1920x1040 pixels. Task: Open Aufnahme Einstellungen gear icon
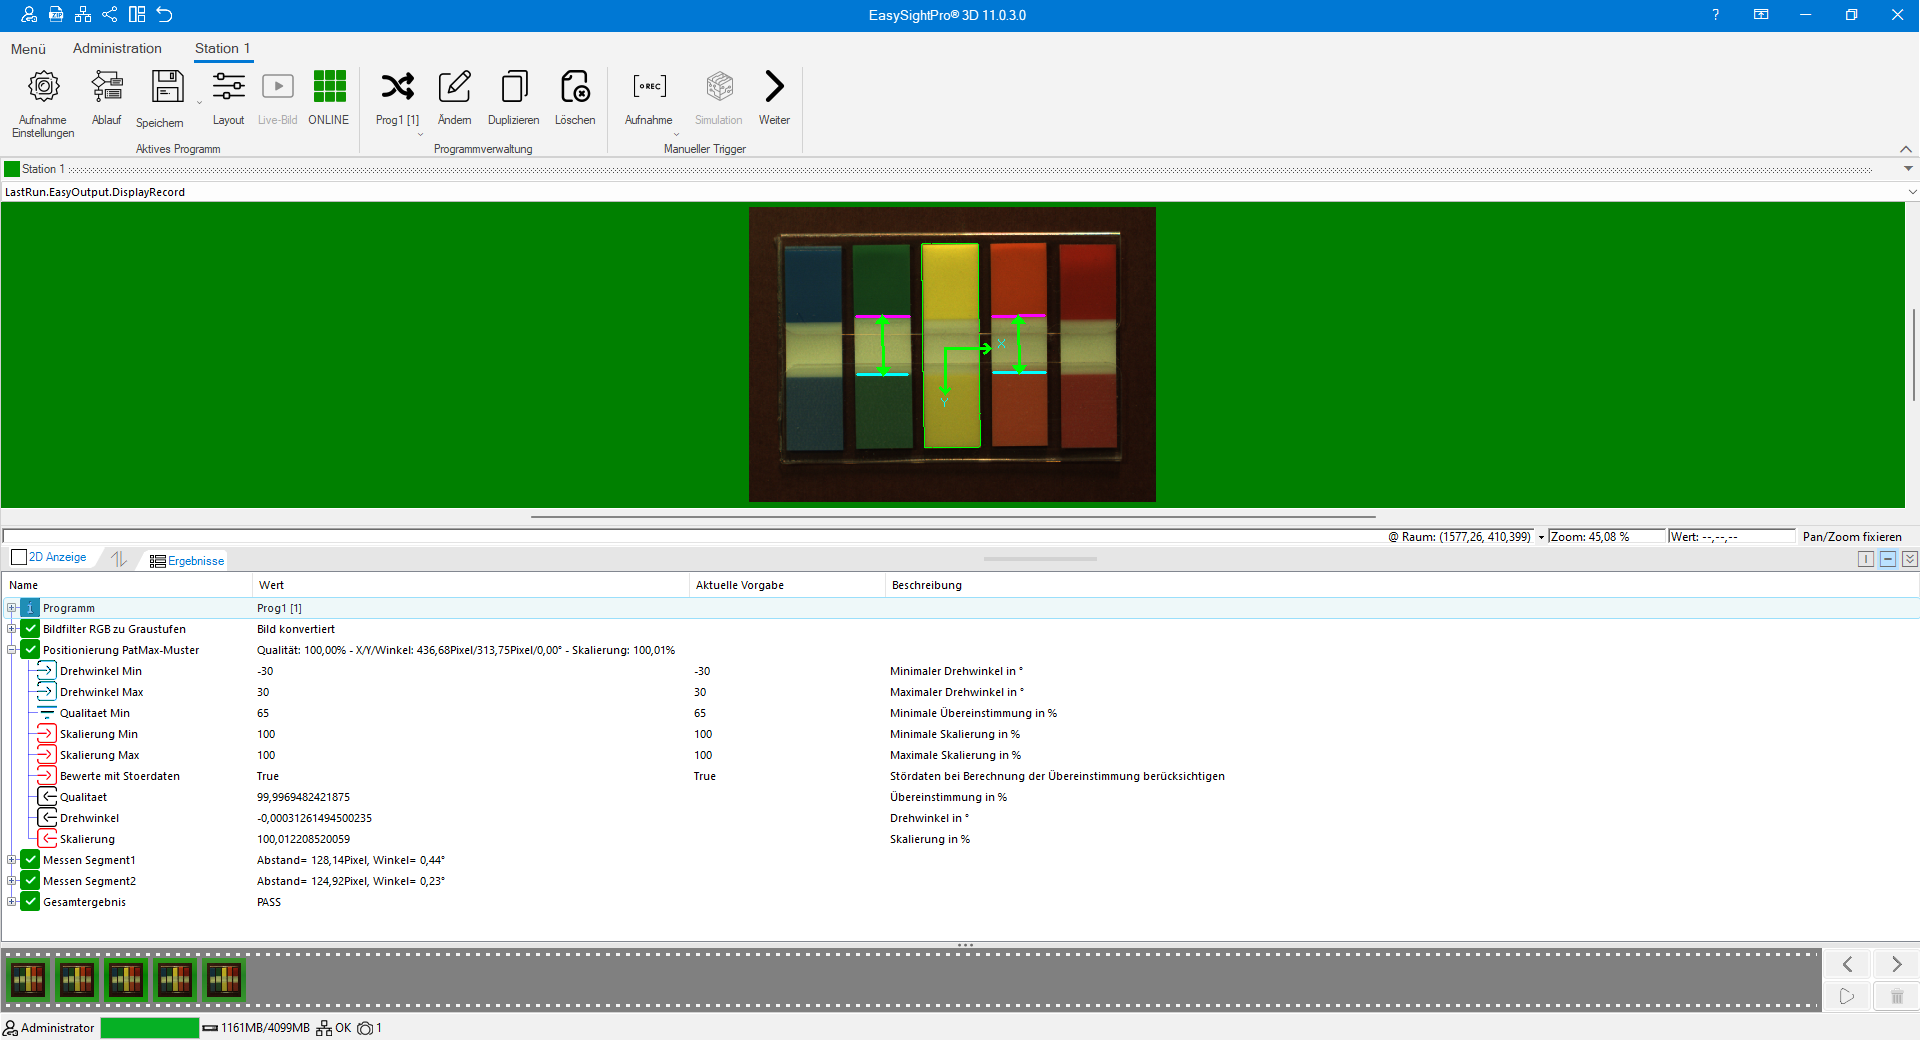tap(43, 88)
